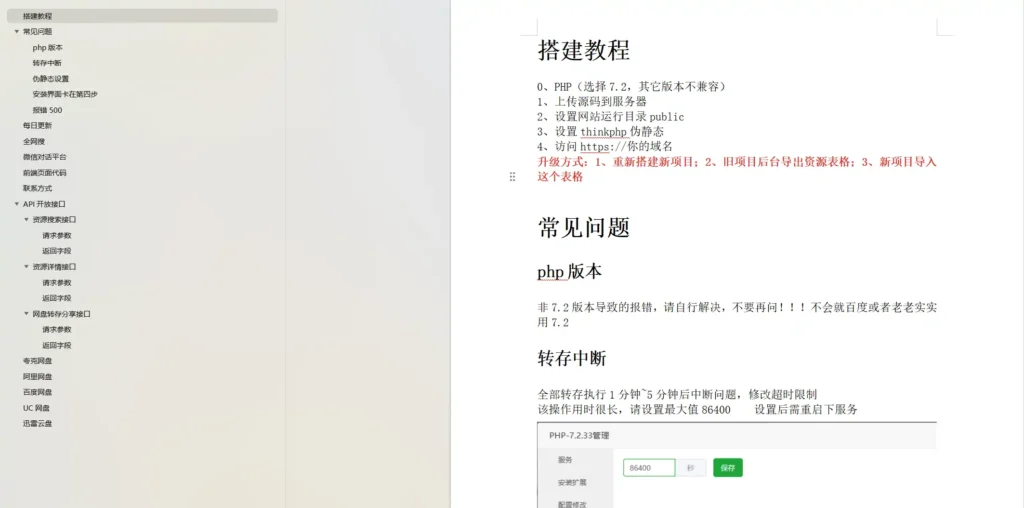Select UC 网盘 in the navigation pane
This screenshot has width=1024, height=508.
[x=36, y=407]
